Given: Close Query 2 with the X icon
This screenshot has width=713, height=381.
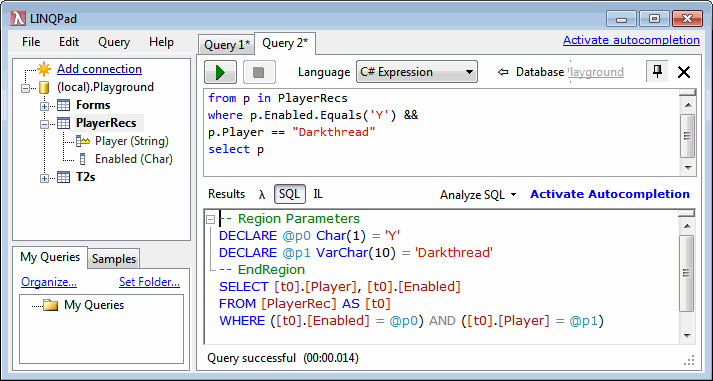Looking at the screenshot, I should coord(684,72).
